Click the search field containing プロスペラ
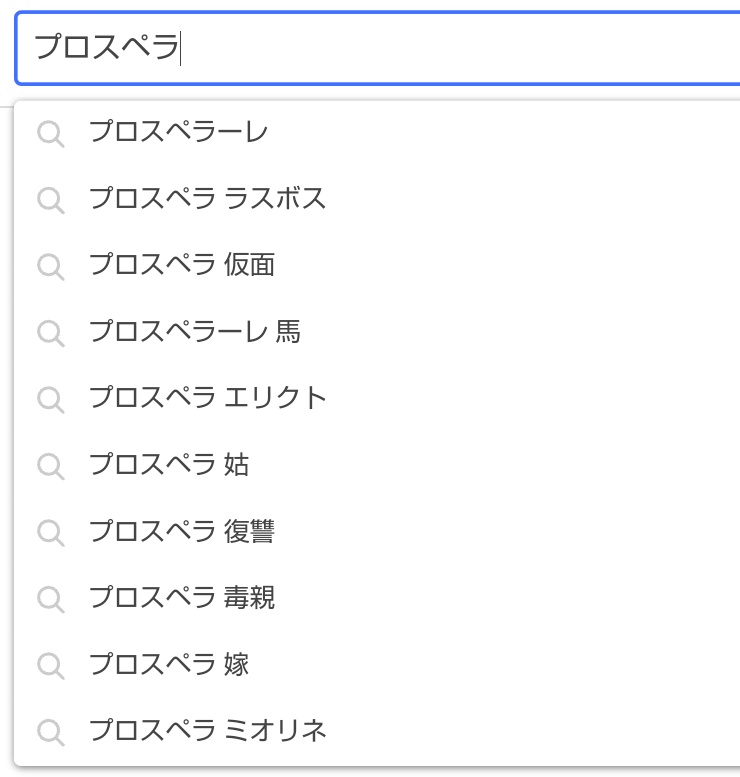 [x=378, y=48]
